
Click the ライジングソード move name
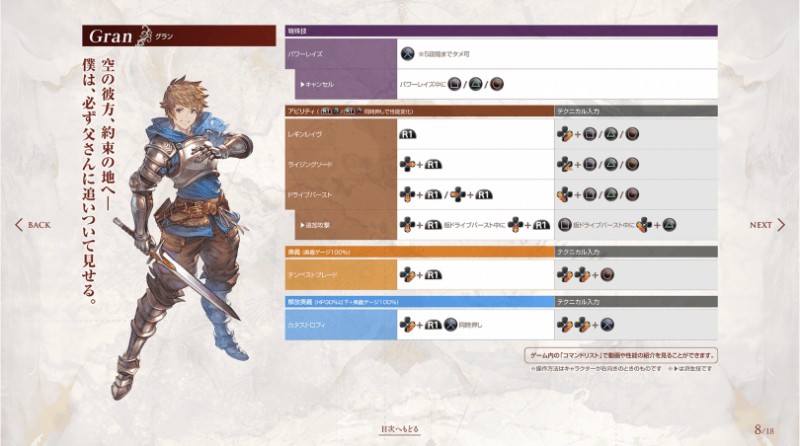coord(310,164)
